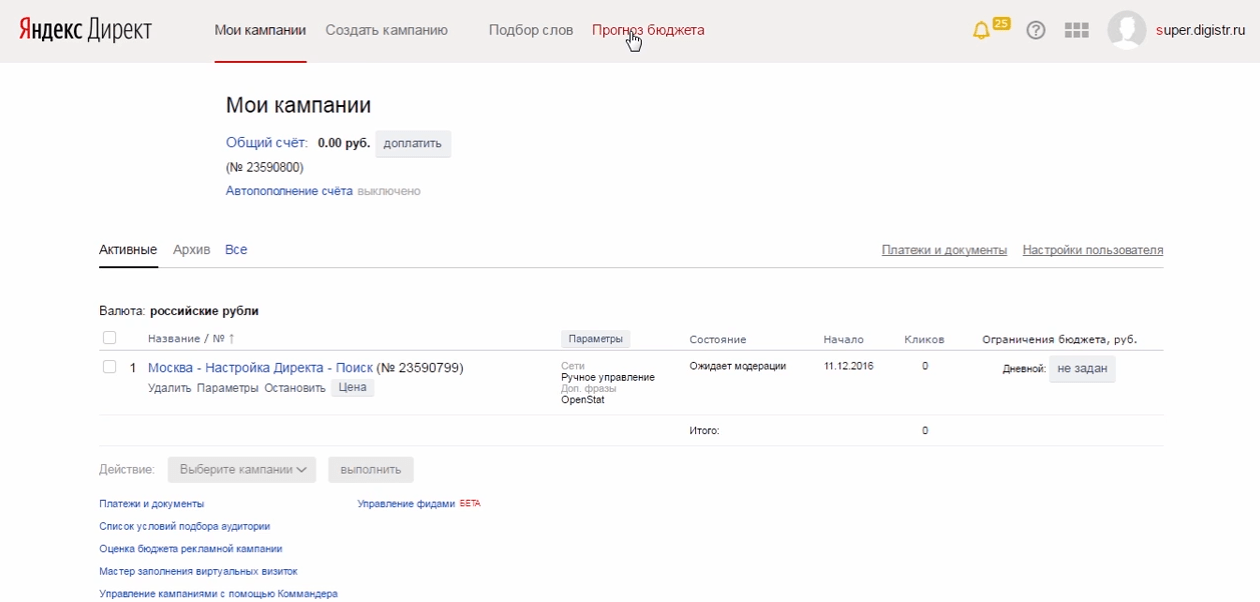Screen dimensions: 1260x602
Task: Click the Автопополнение счёта link
Action: coord(289,191)
